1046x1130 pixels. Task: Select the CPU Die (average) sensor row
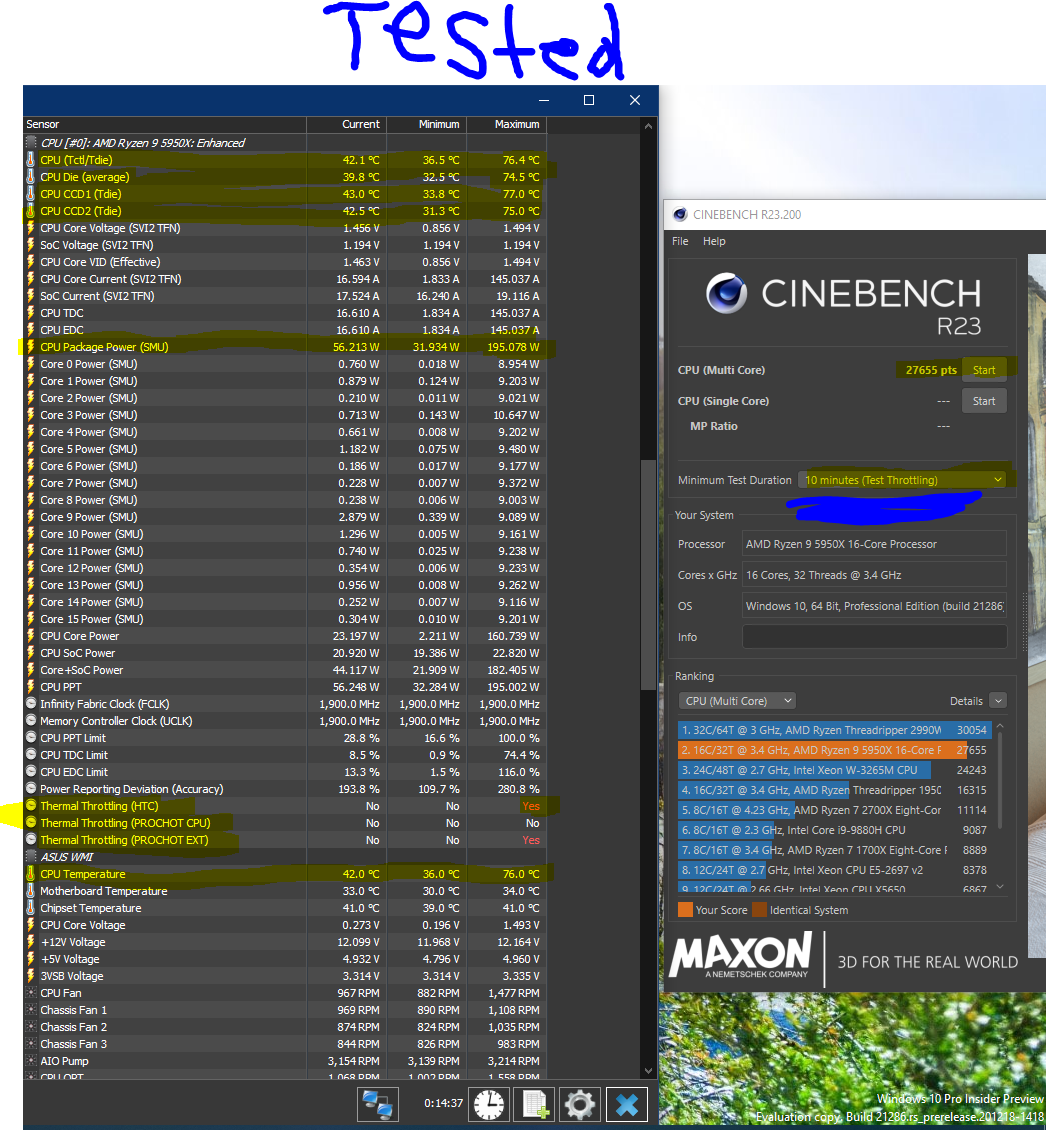[x=285, y=177]
